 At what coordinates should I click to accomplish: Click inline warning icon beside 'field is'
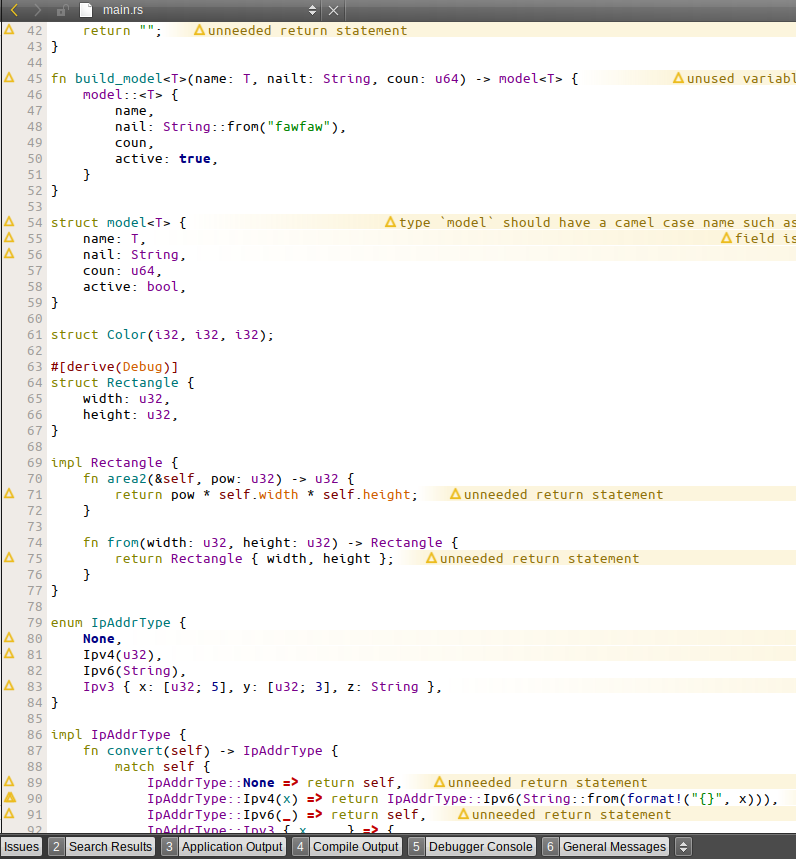click(x=726, y=238)
